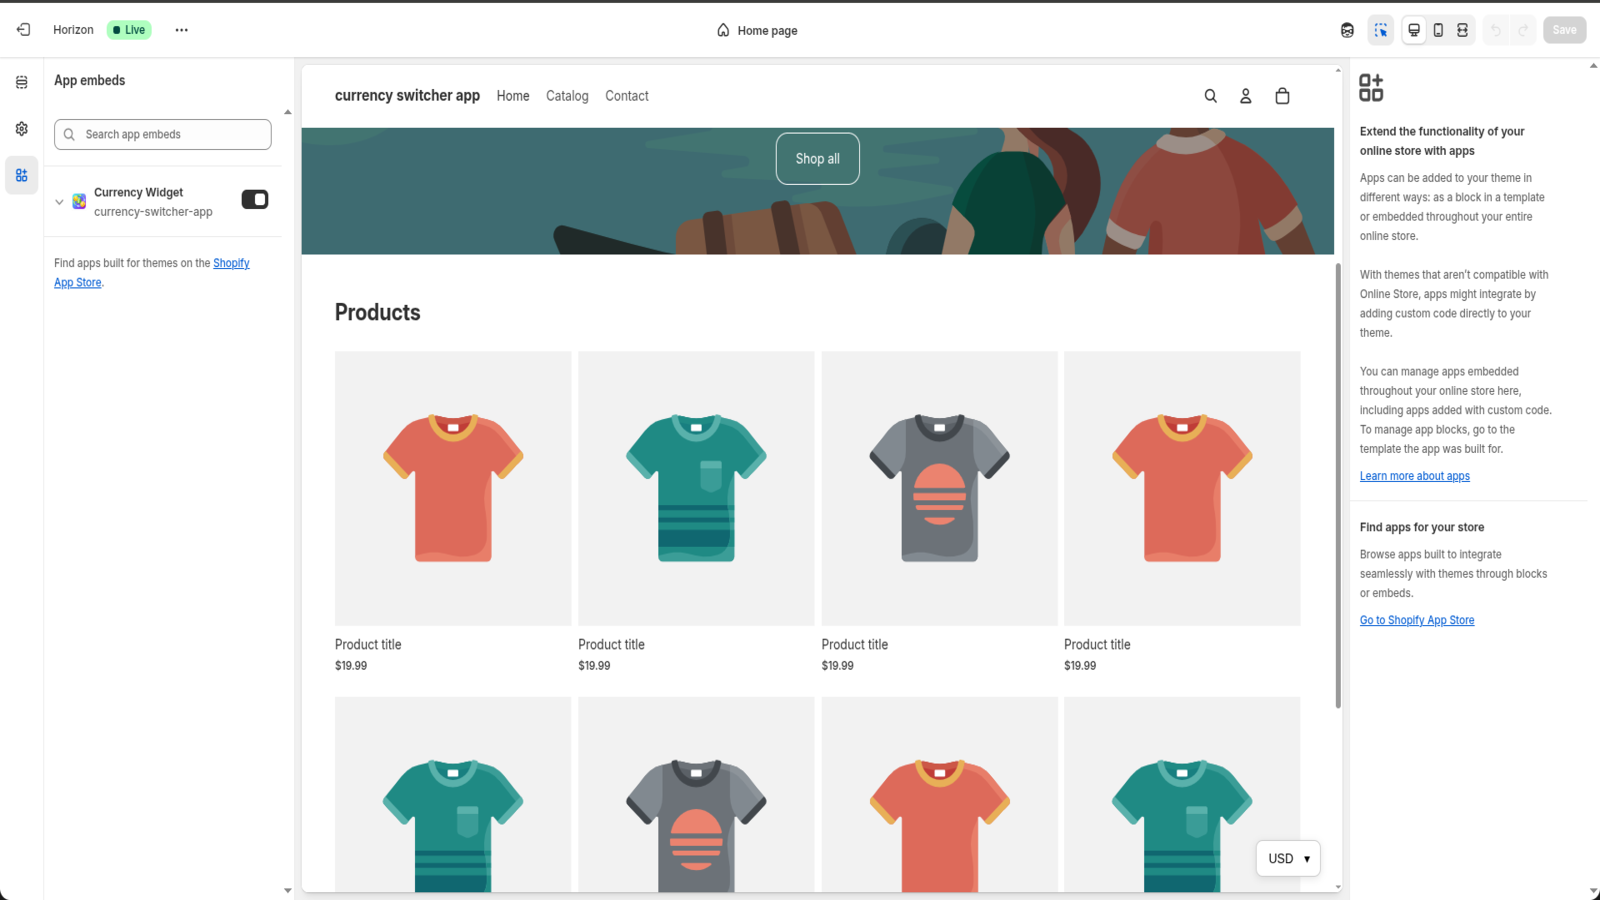Click the exit editor icon top-left
The image size is (1600, 900).
click(22, 29)
